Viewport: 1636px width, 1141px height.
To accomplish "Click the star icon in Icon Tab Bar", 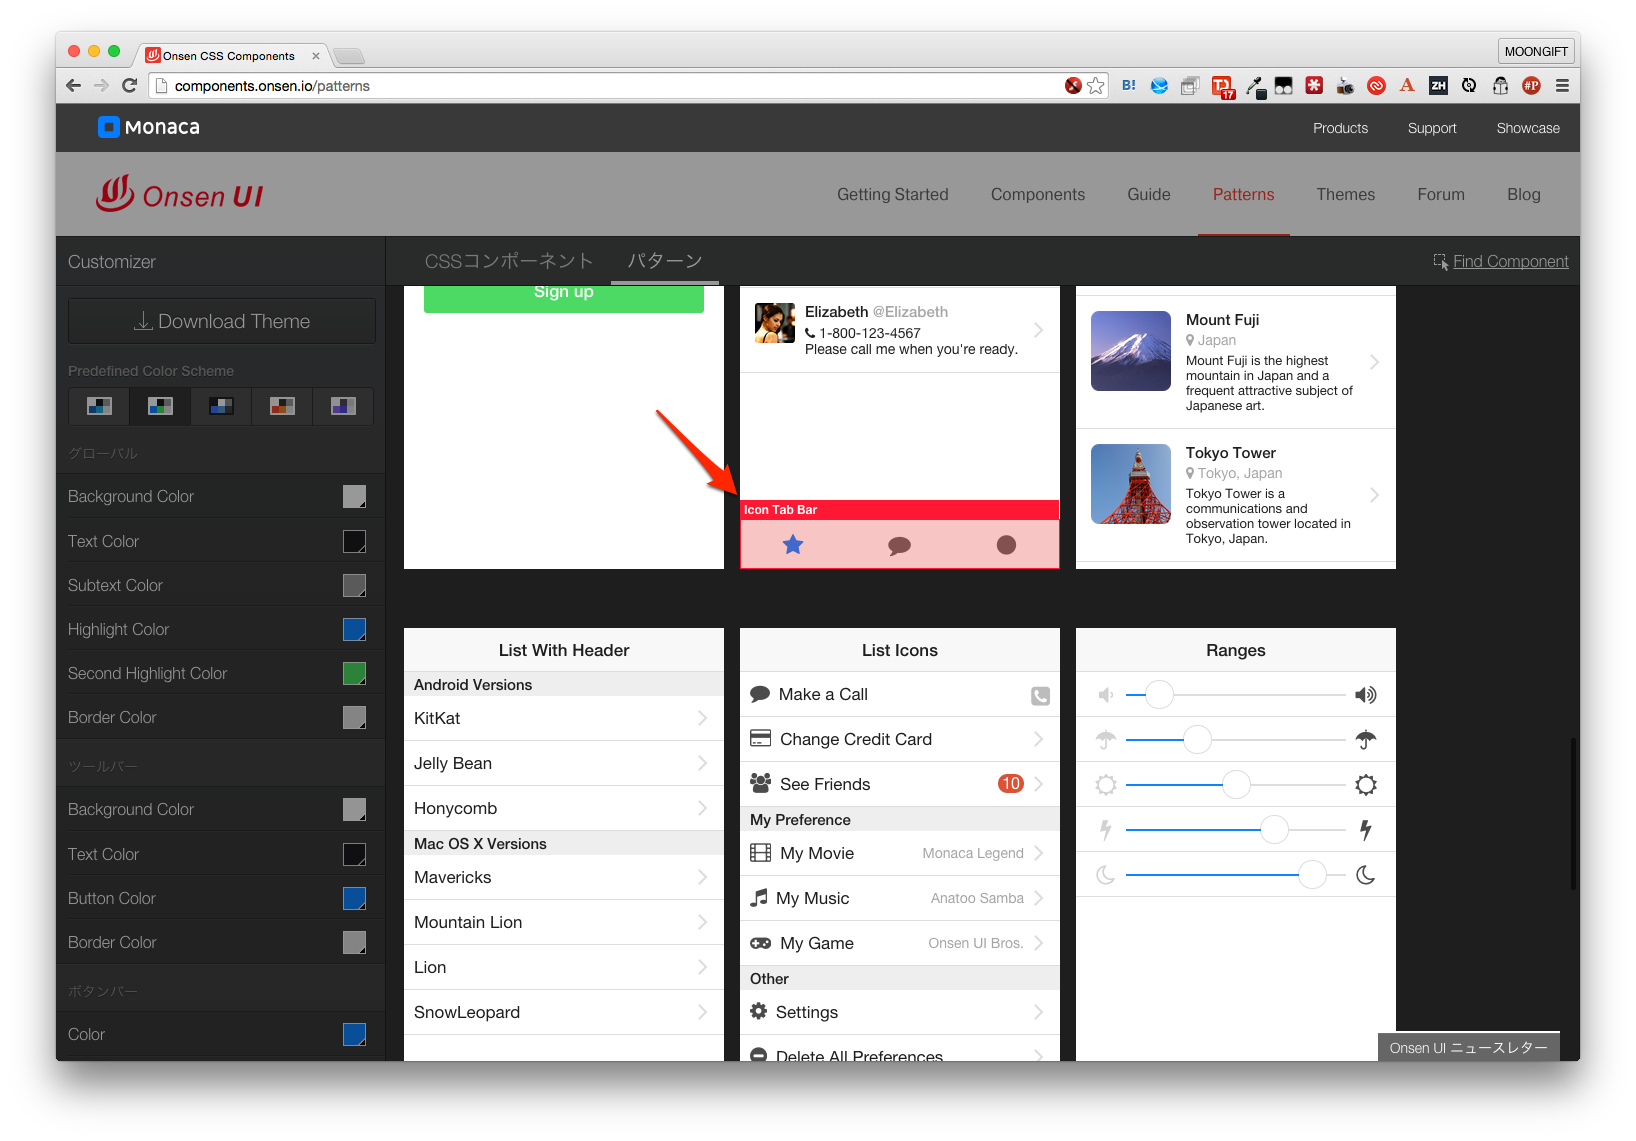I will 793,545.
